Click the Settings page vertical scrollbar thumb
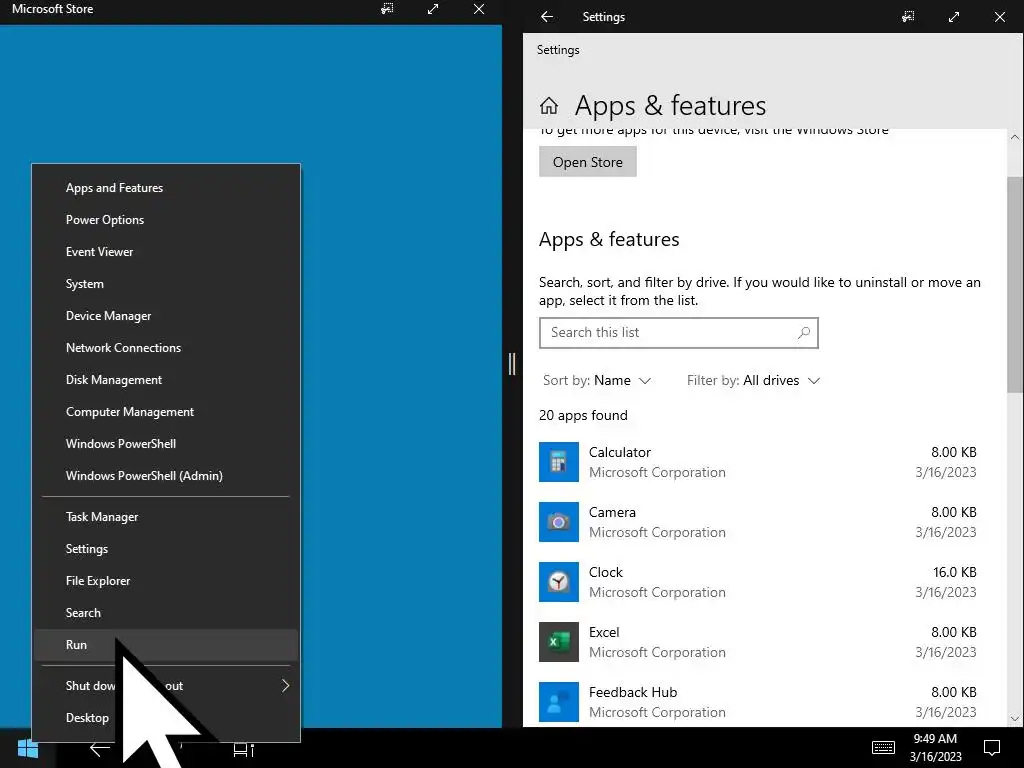Image resolution: width=1024 pixels, height=768 pixels. [x=1015, y=284]
